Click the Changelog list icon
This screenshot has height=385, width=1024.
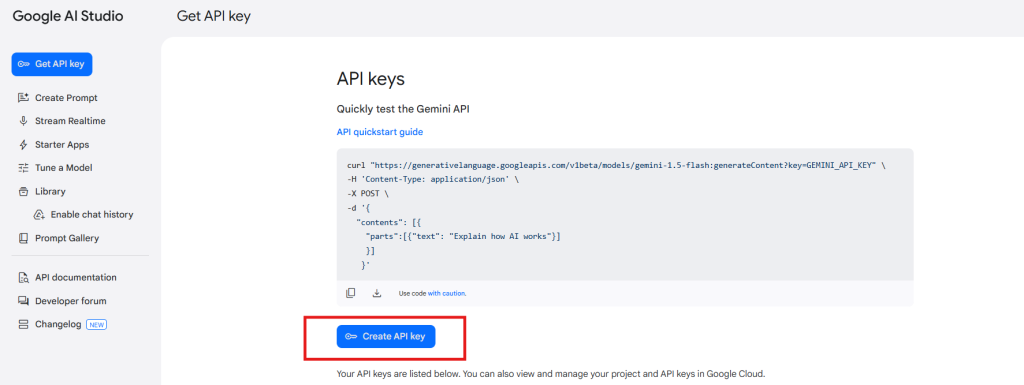pos(24,324)
